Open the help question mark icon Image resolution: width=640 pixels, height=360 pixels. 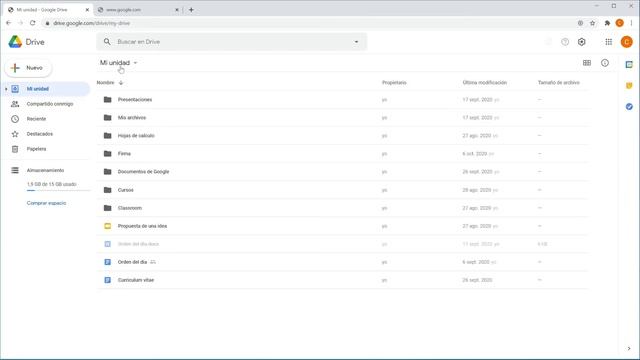[x=565, y=42]
